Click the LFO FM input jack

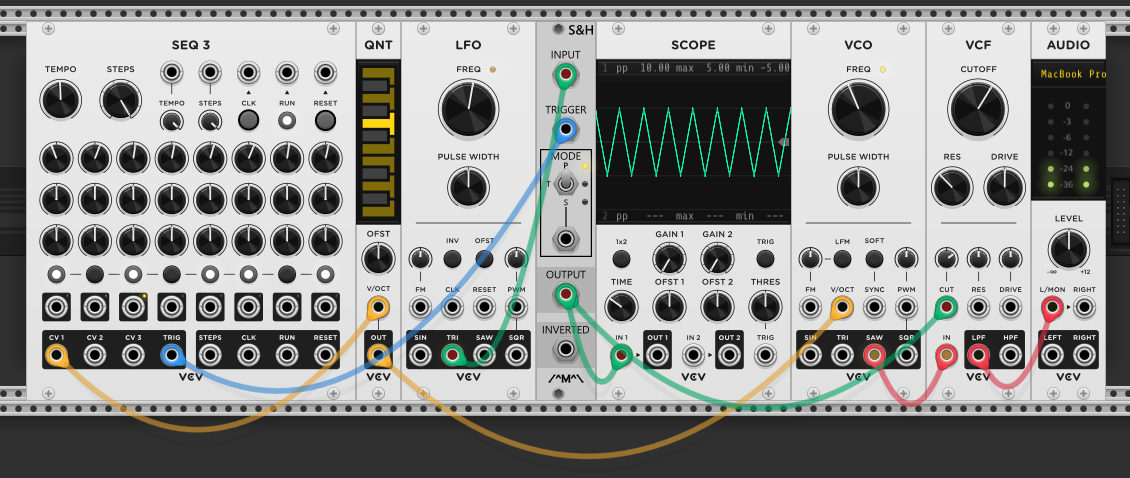pyautogui.click(x=420, y=309)
